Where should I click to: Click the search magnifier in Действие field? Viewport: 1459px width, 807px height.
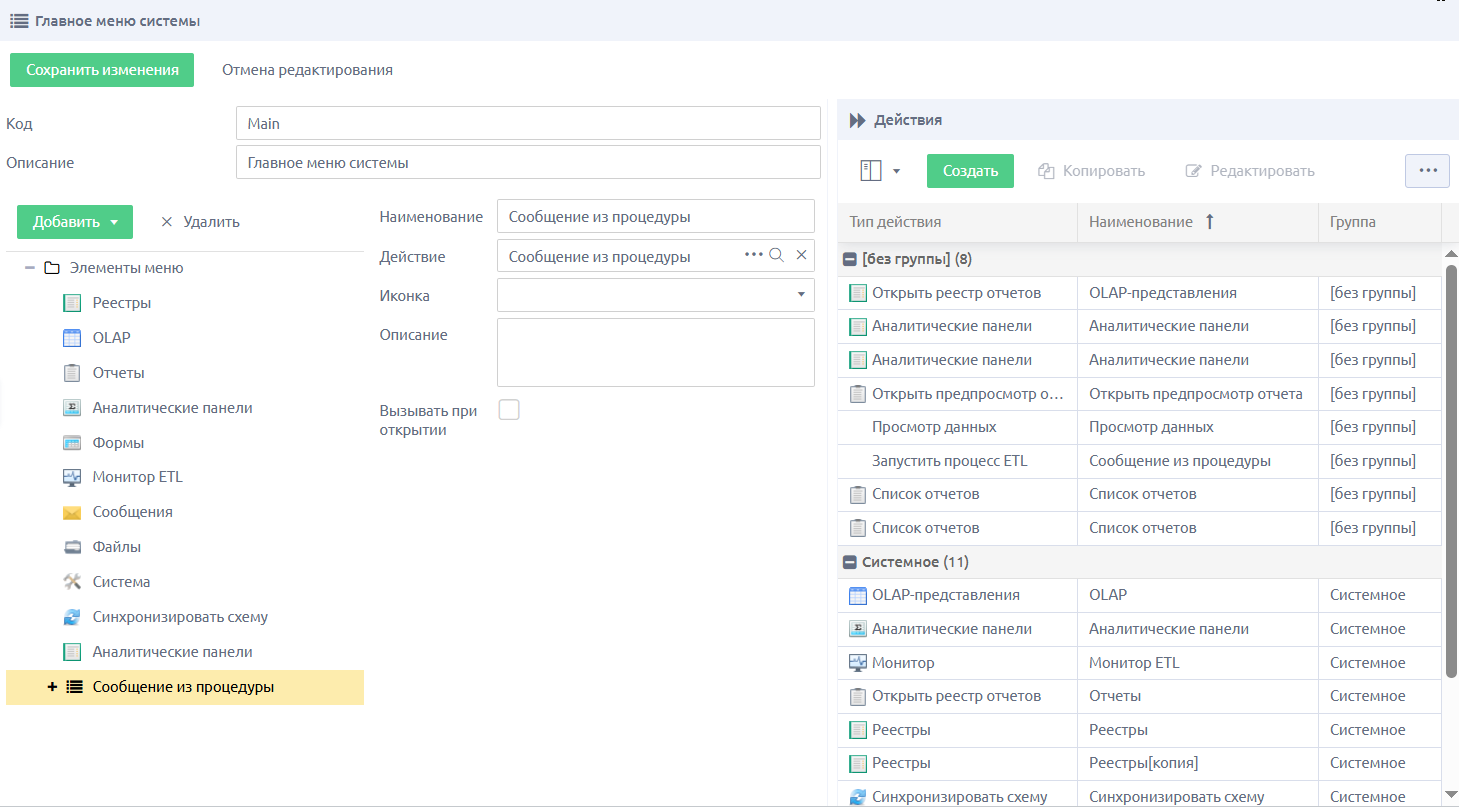(776, 256)
